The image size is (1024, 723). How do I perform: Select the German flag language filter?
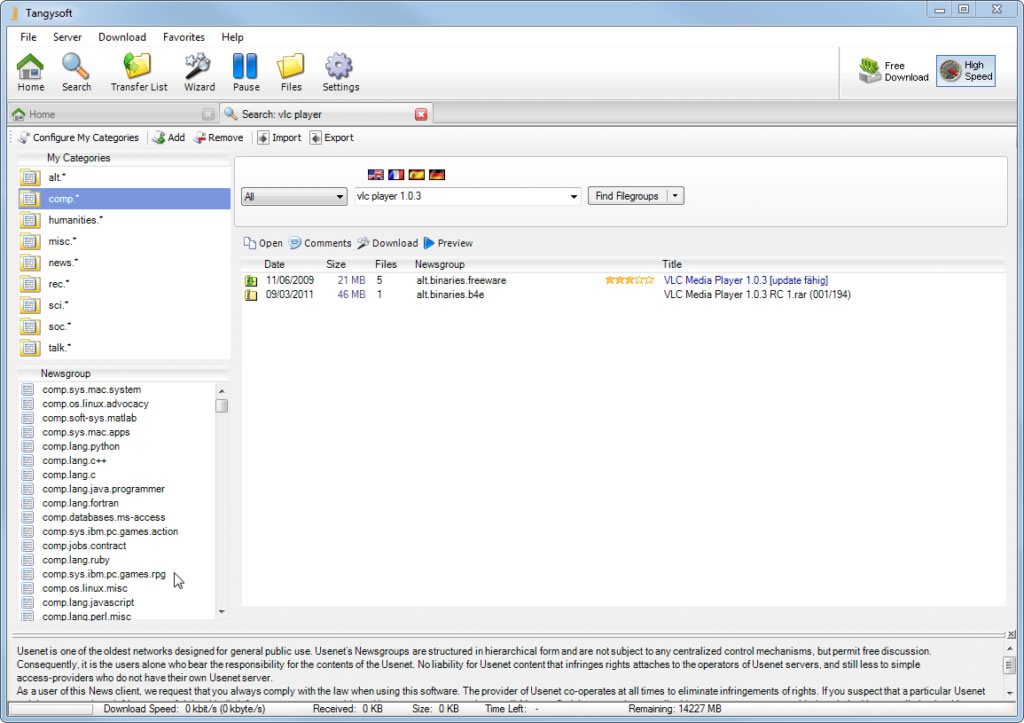click(x=437, y=175)
